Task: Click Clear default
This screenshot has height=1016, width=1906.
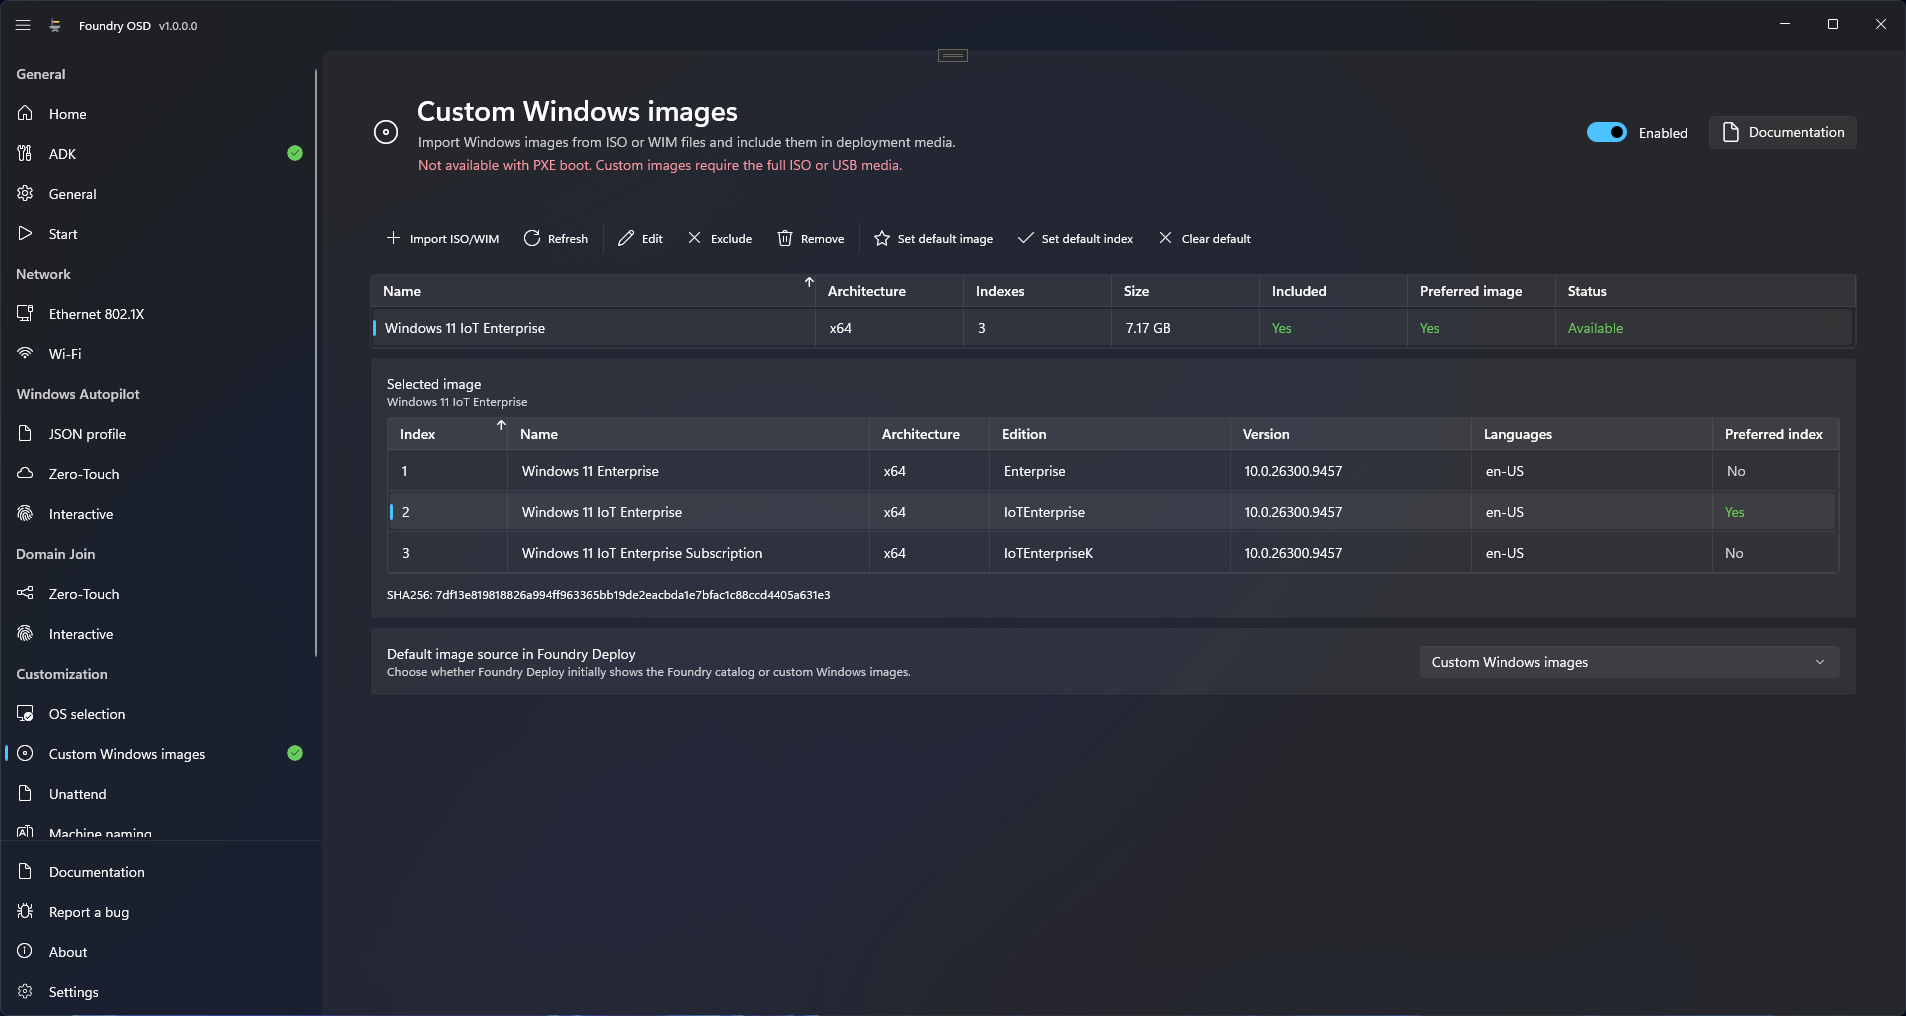Action: [x=1205, y=238]
